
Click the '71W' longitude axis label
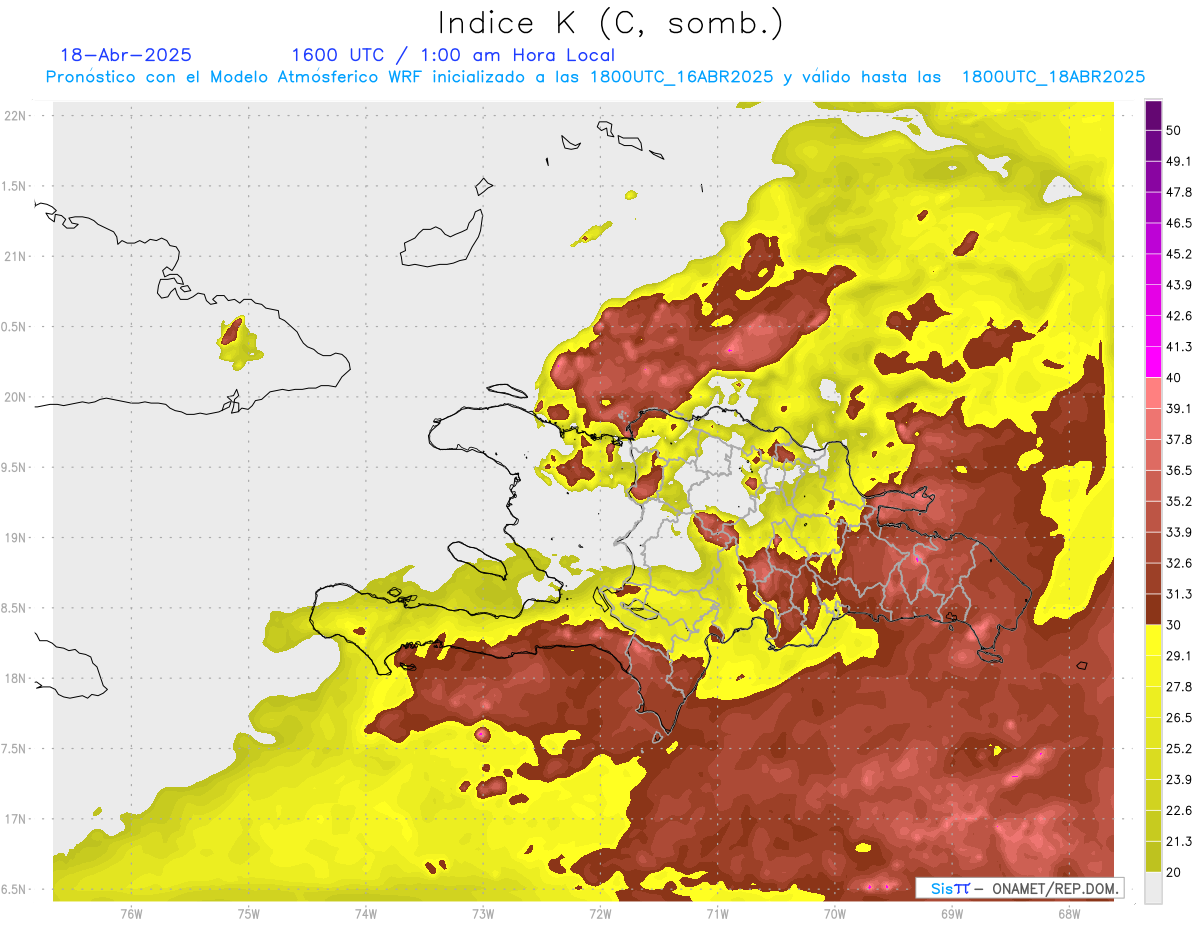click(x=717, y=914)
